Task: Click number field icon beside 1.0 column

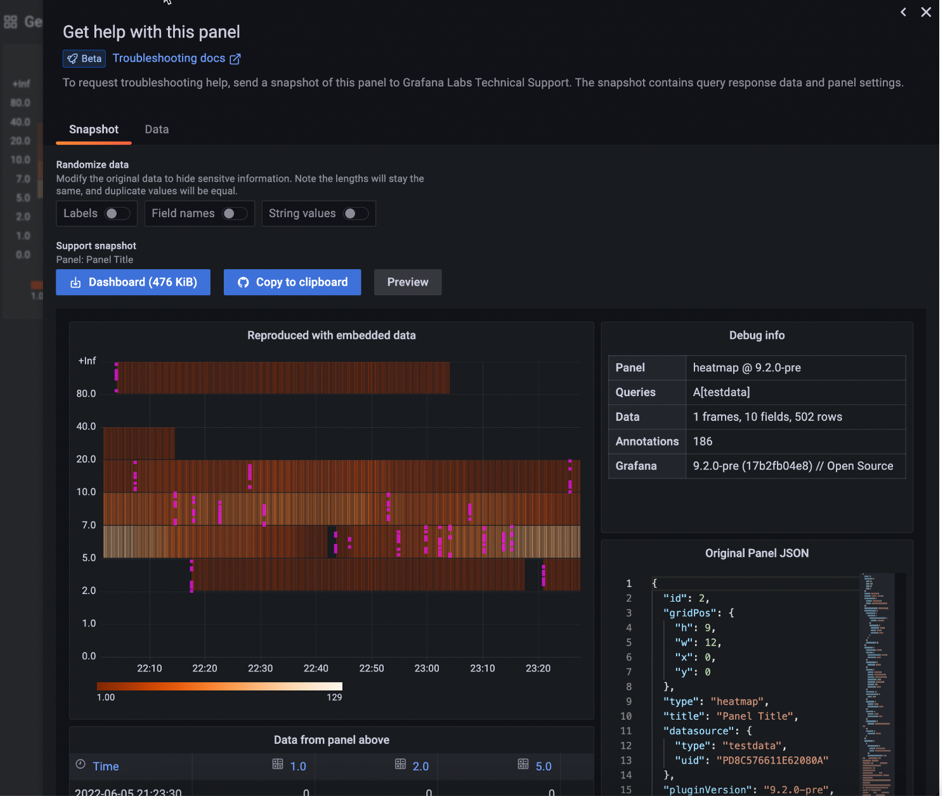Action: click(x=278, y=765)
